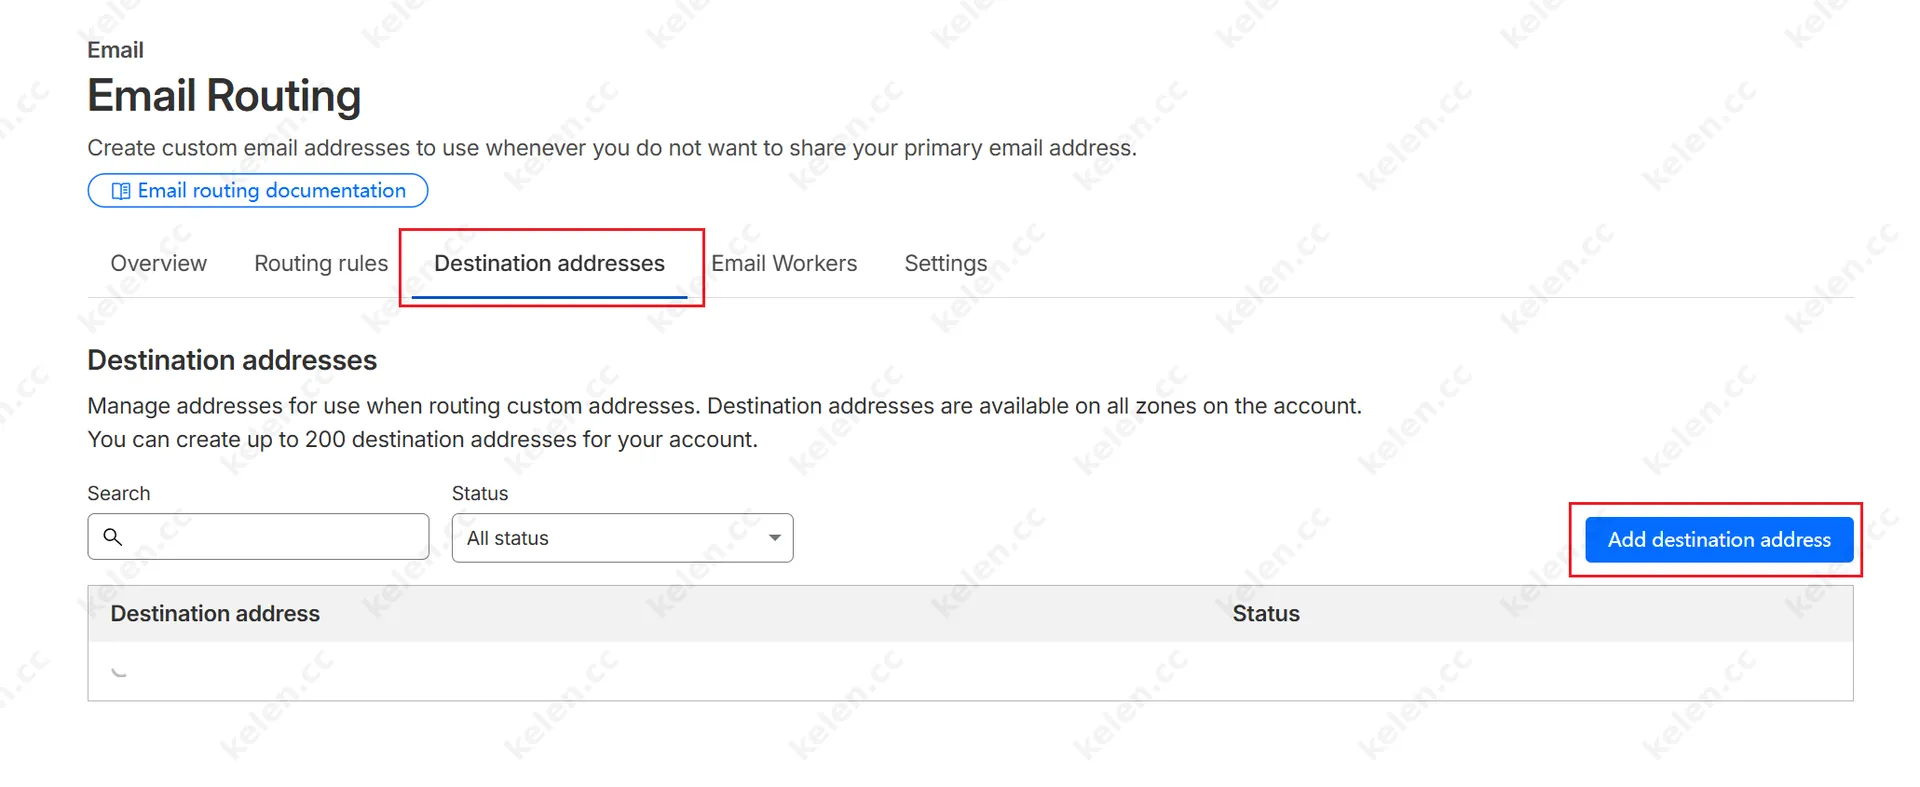Expand the Status dropdown arrow
This screenshot has height=787, width=1920.
point(774,538)
